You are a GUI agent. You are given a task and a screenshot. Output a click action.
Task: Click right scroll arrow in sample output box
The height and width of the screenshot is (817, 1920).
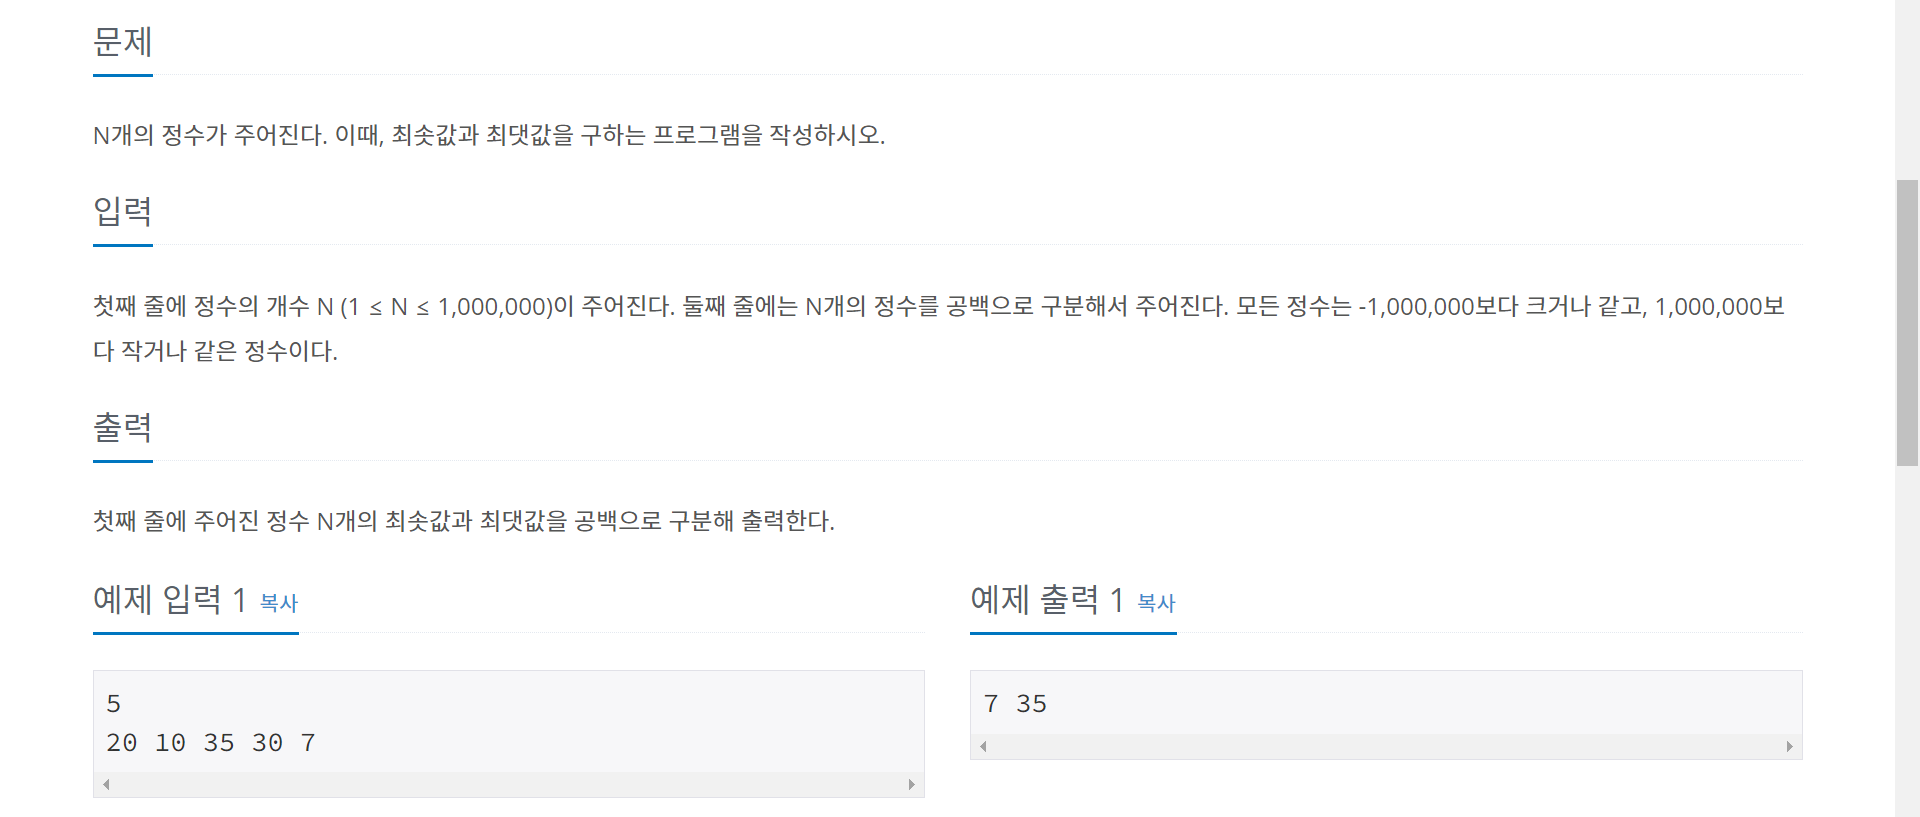pyautogui.click(x=1790, y=747)
